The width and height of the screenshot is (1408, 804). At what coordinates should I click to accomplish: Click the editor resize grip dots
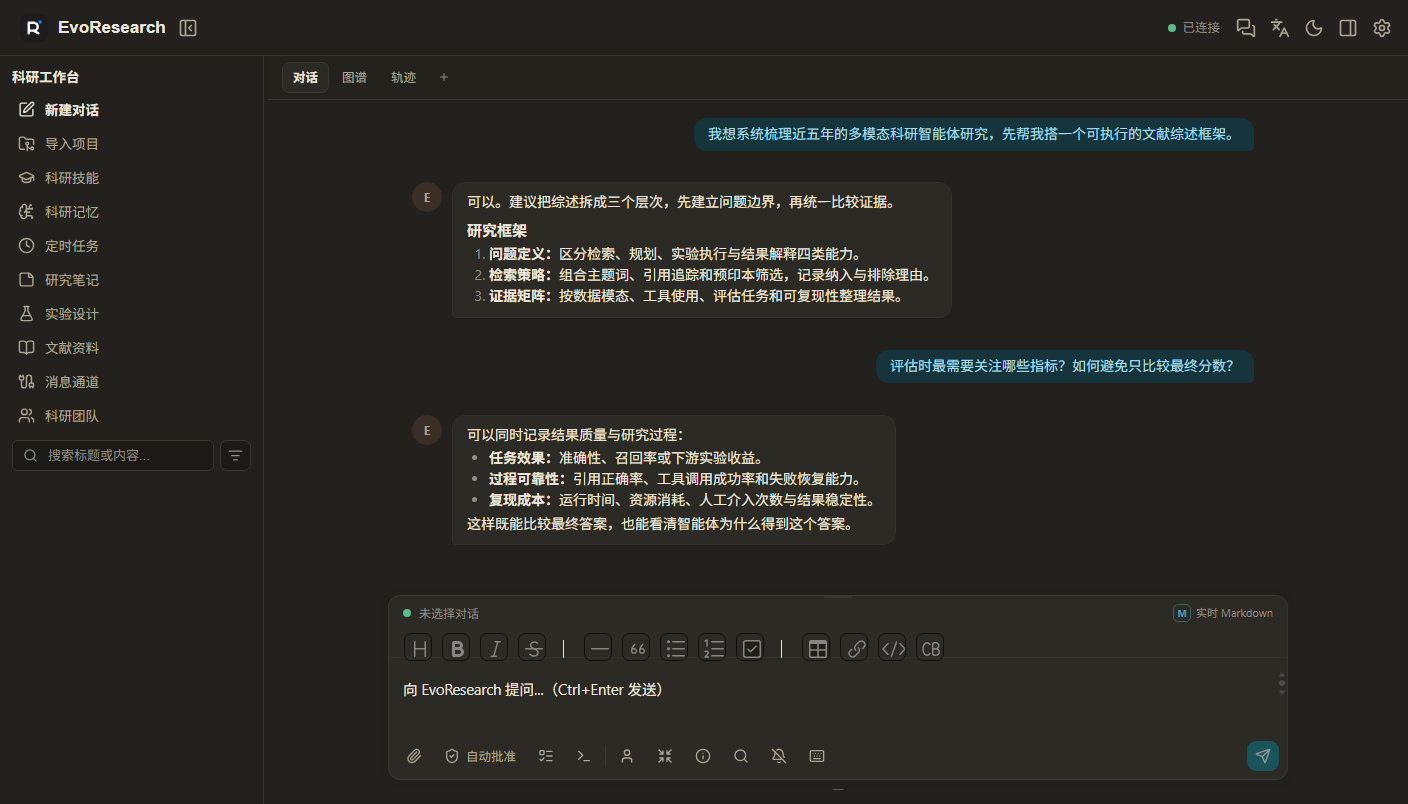(x=1281, y=684)
